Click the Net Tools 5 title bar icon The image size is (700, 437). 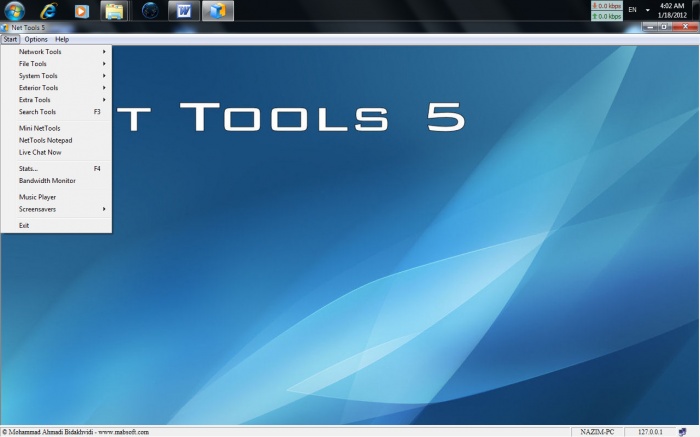tap(5, 28)
